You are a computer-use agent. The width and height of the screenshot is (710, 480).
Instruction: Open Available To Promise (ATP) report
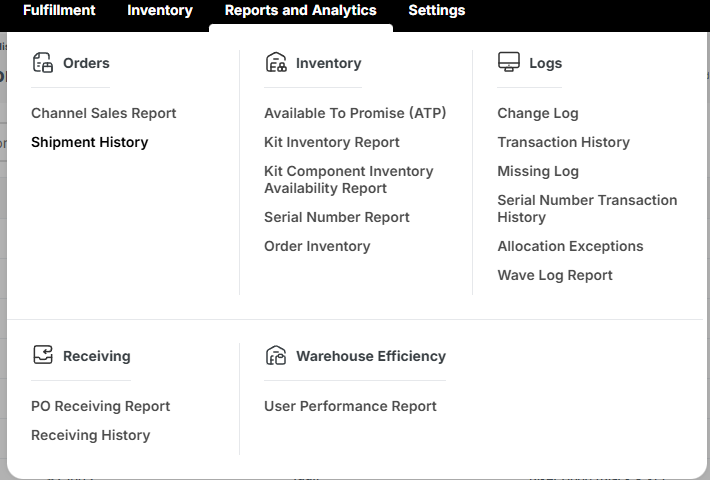pyautogui.click(x=355, y=113)
